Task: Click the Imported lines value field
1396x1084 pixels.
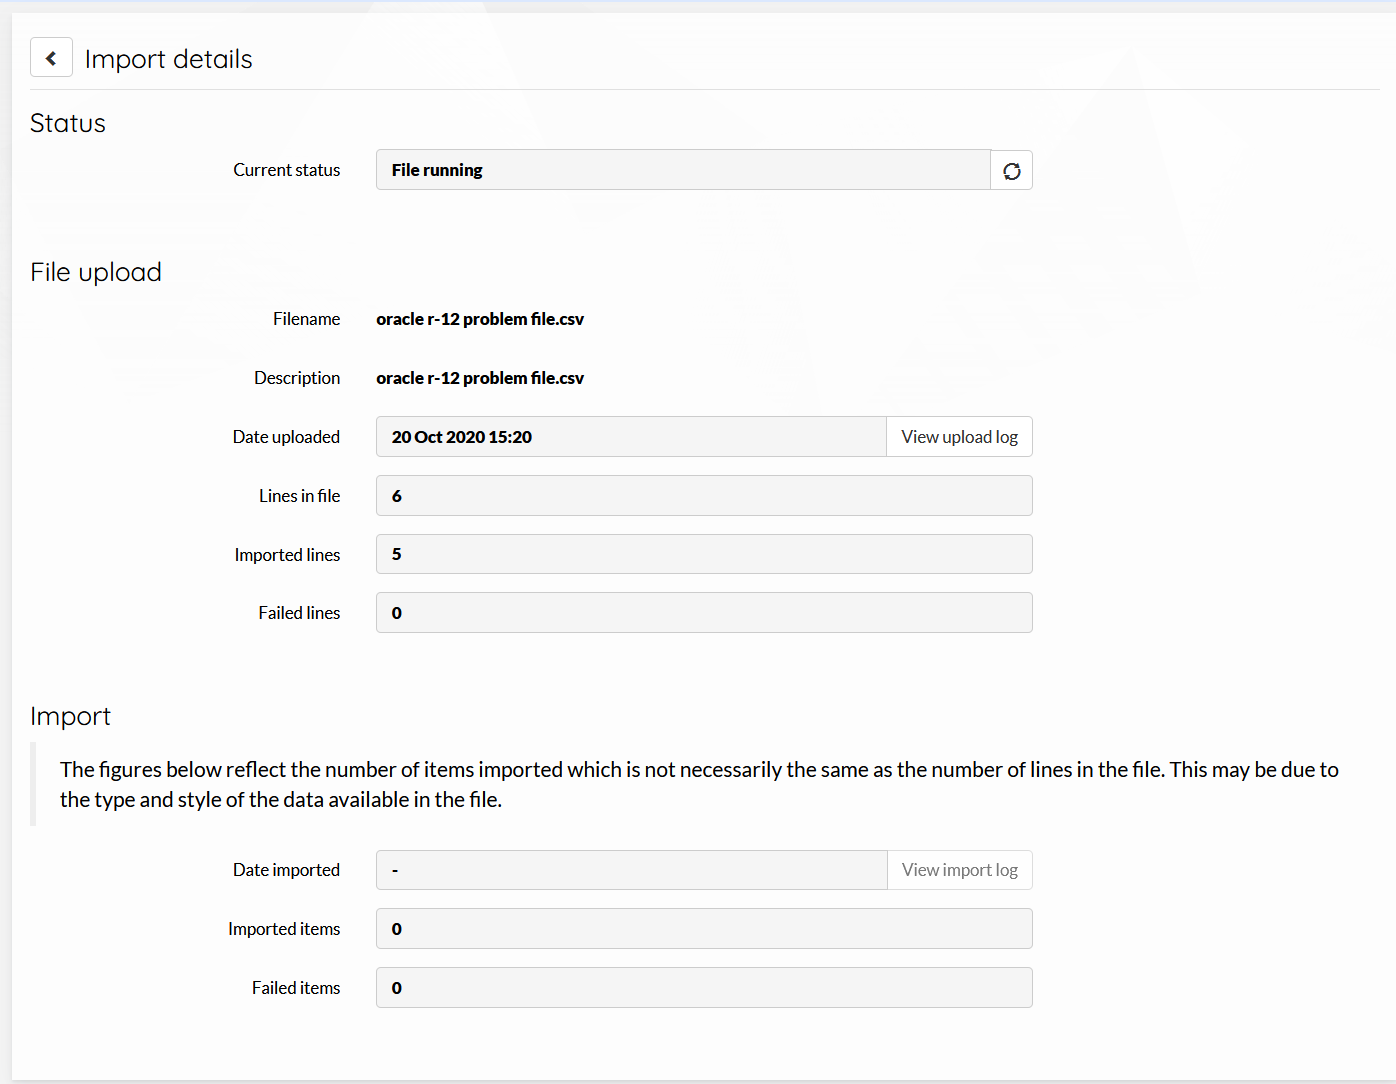Action: click(704, 554)
